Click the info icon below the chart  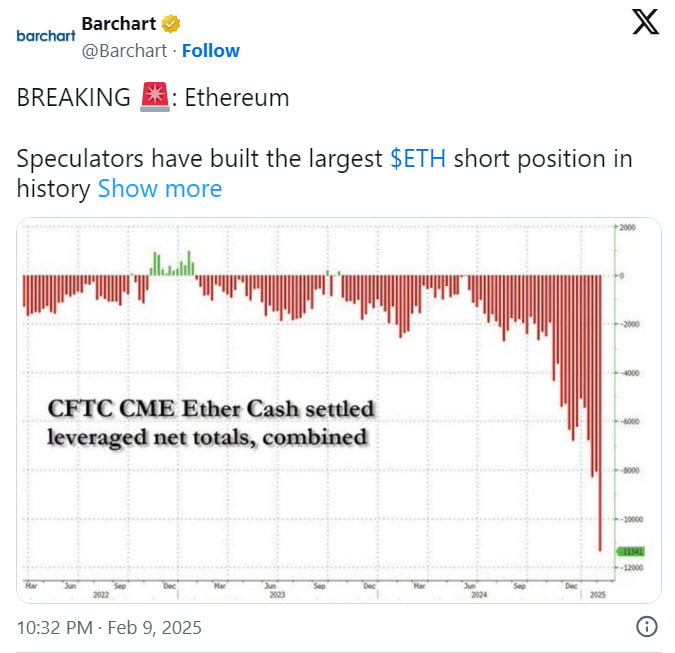(647, 628)
